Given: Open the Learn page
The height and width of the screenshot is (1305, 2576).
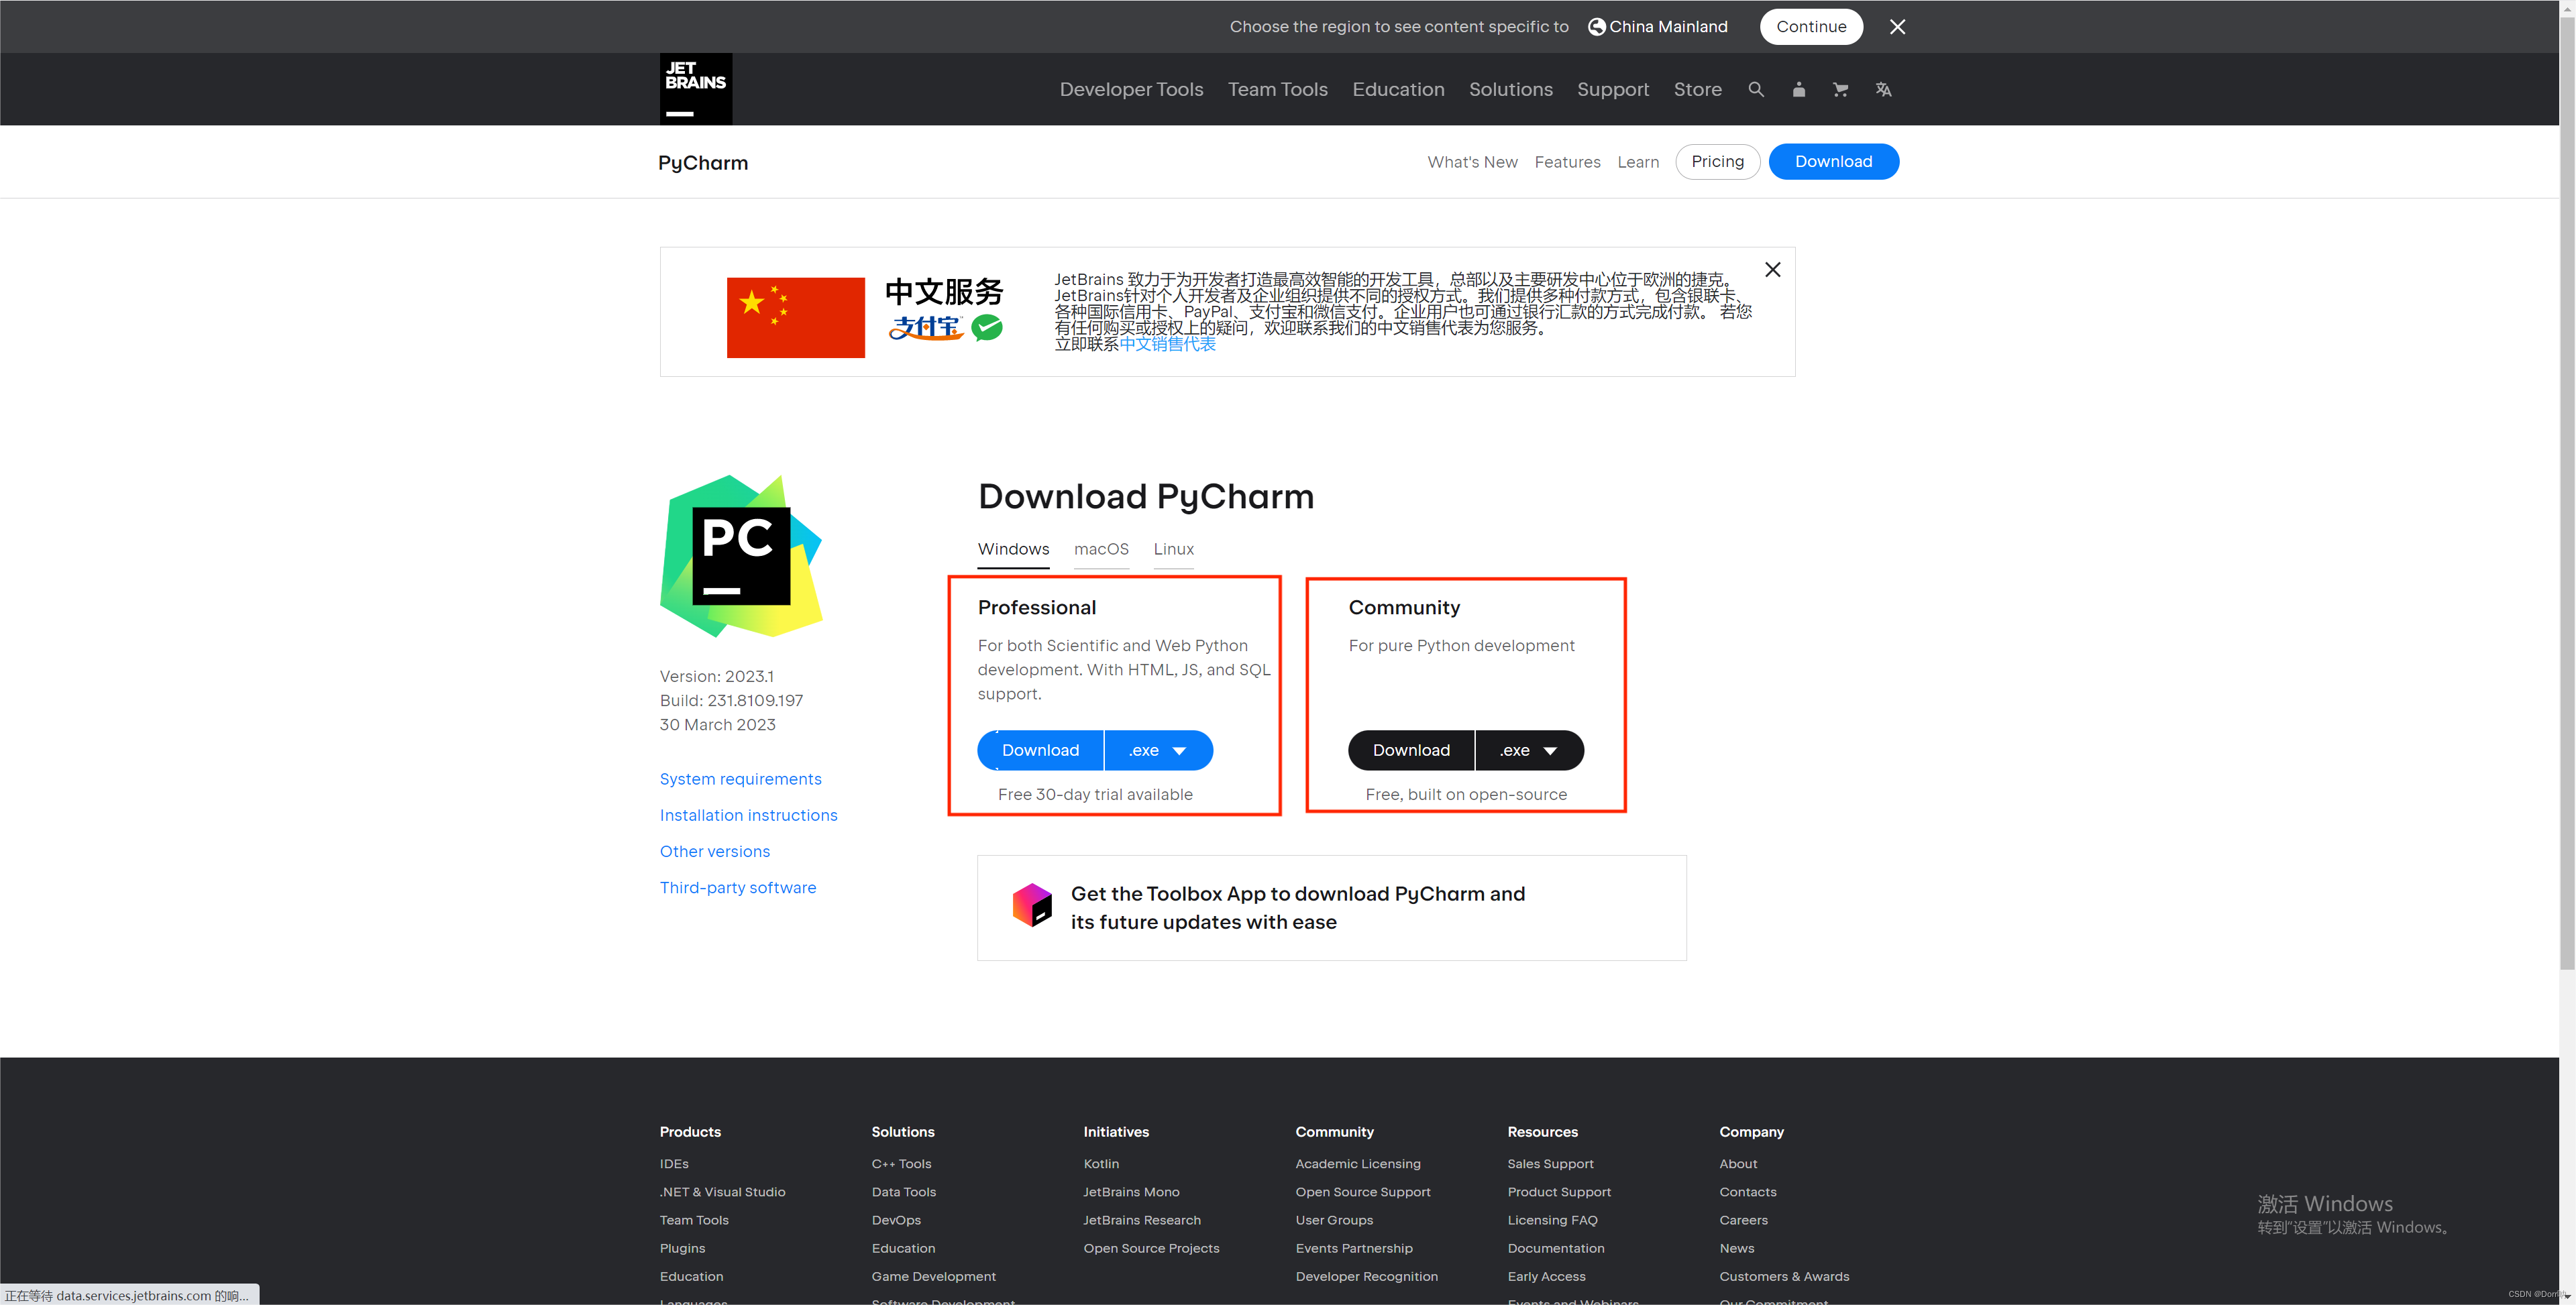Looking at the screenshot, I should point(1638,162).
